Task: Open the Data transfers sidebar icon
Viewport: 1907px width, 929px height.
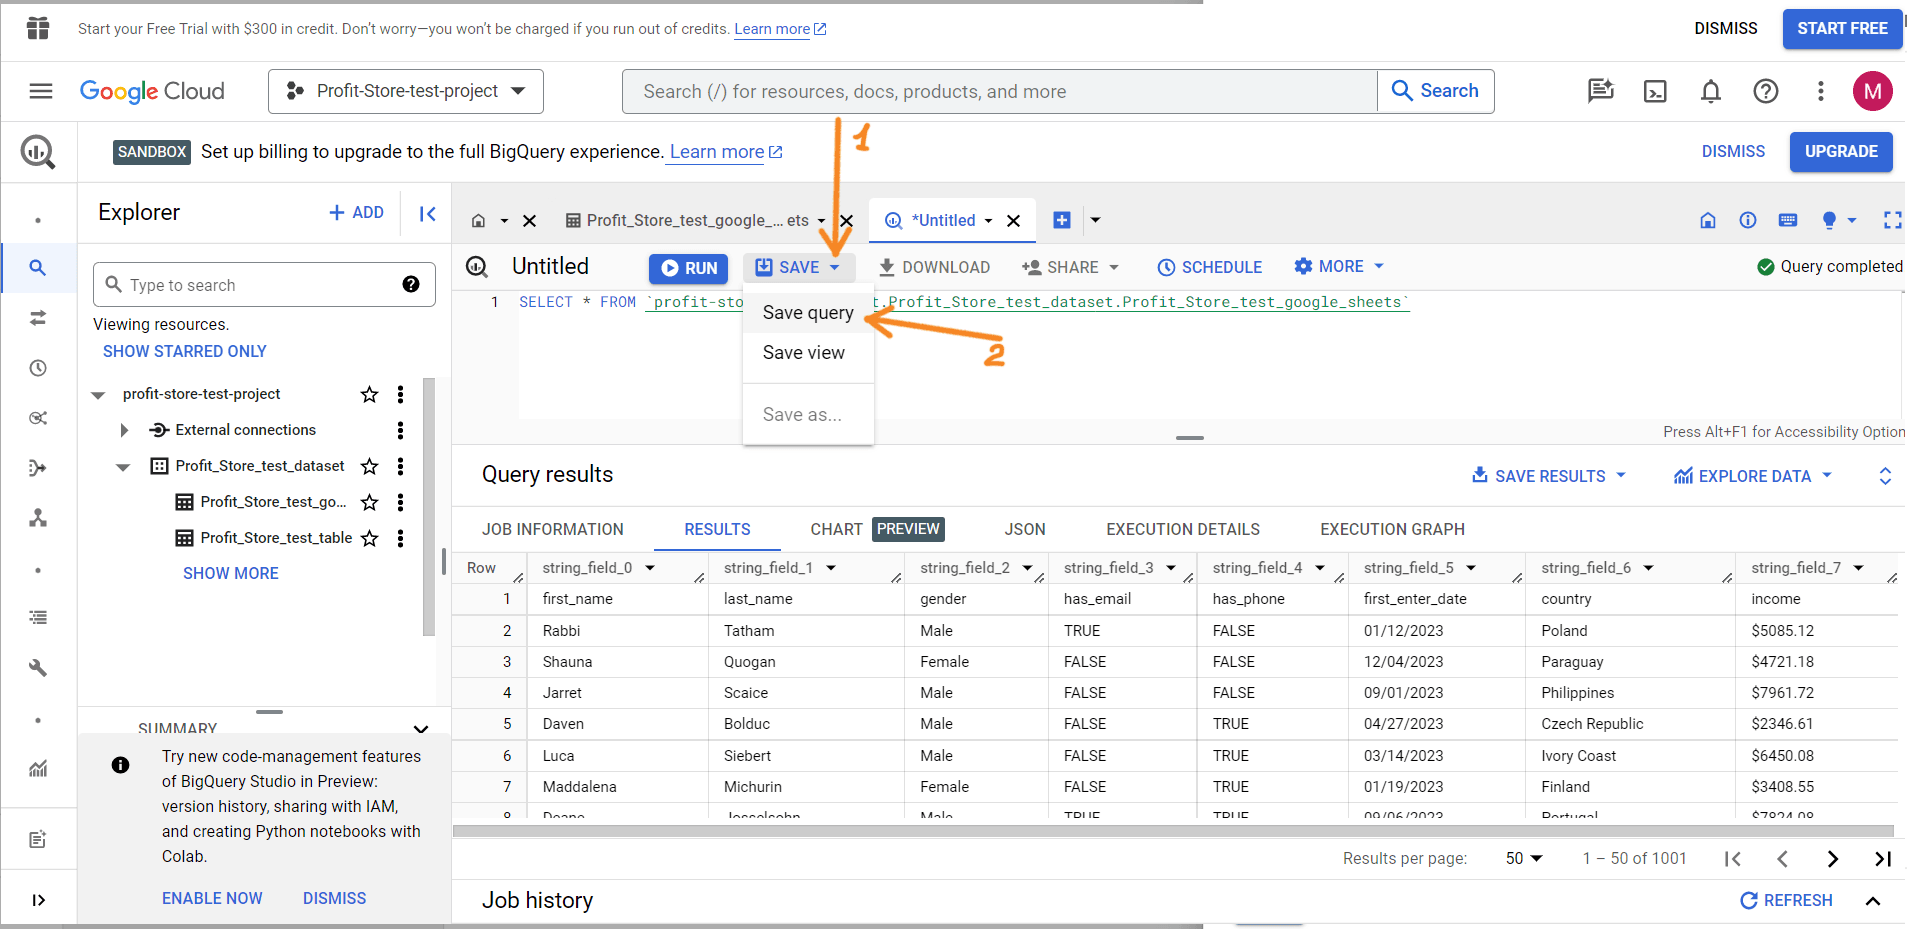Action: [x=38, y=318]
